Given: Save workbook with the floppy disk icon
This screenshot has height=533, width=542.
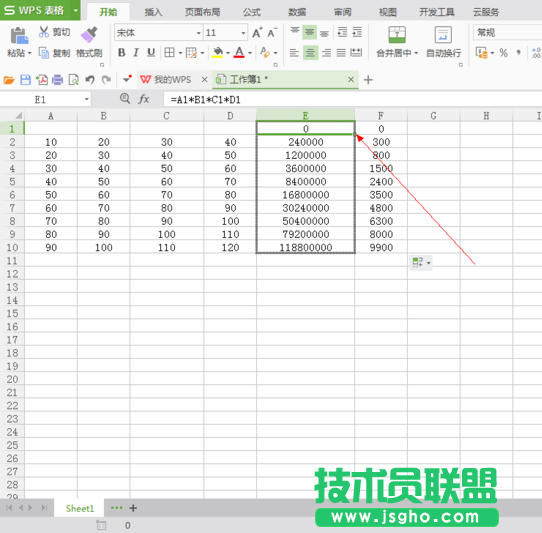Looking at the screenshot, I should tap(26, 80).
